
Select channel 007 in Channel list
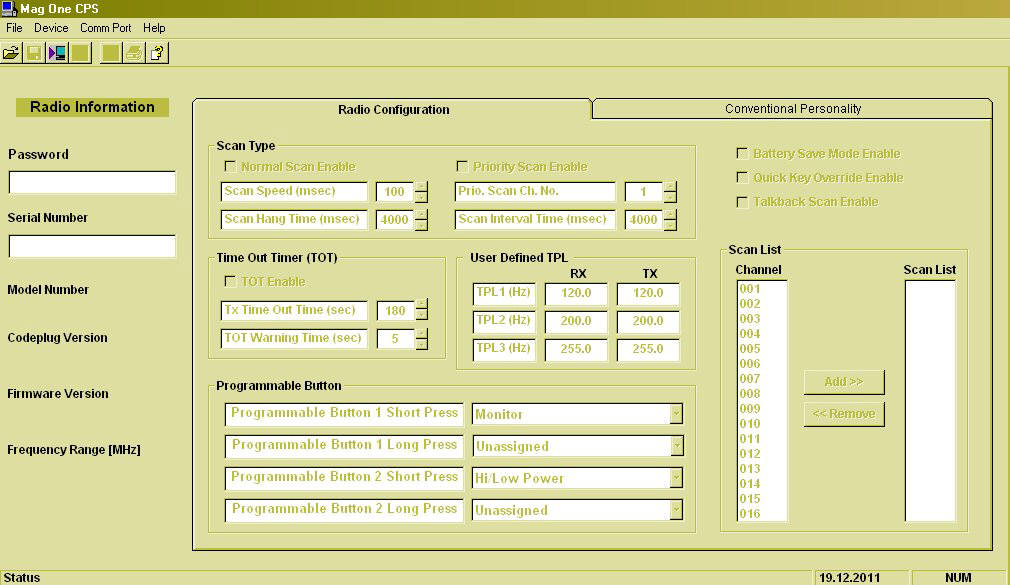pos(750,378)
